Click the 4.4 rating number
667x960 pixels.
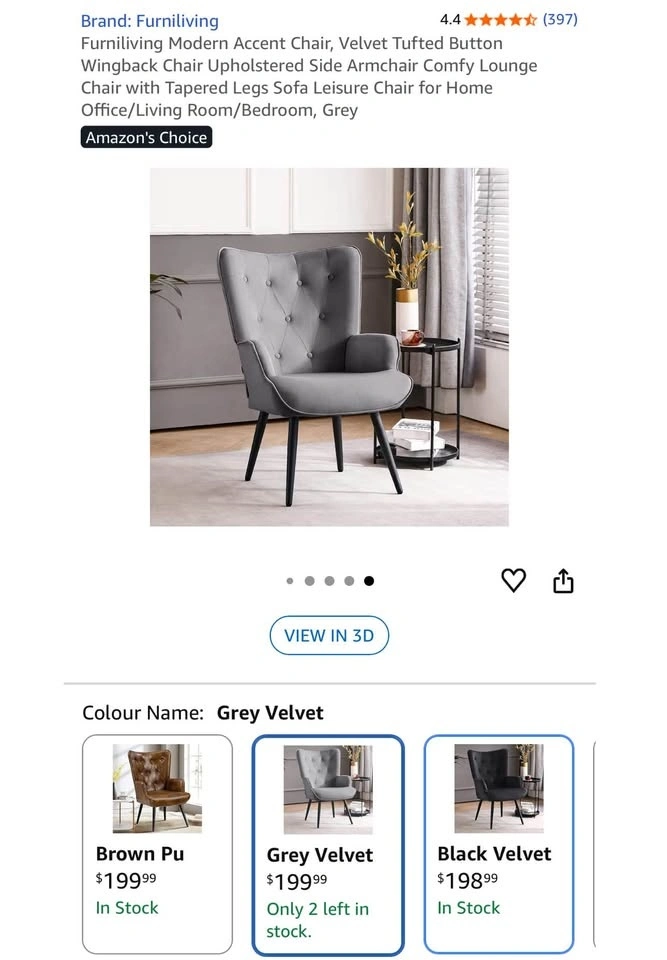point(450,20)
